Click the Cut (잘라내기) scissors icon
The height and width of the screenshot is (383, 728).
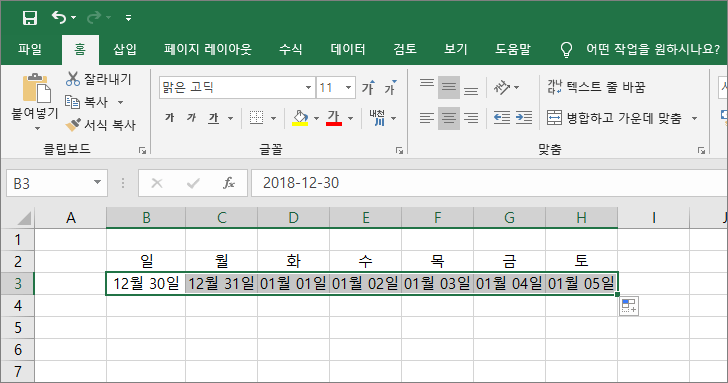click(73, 79)
